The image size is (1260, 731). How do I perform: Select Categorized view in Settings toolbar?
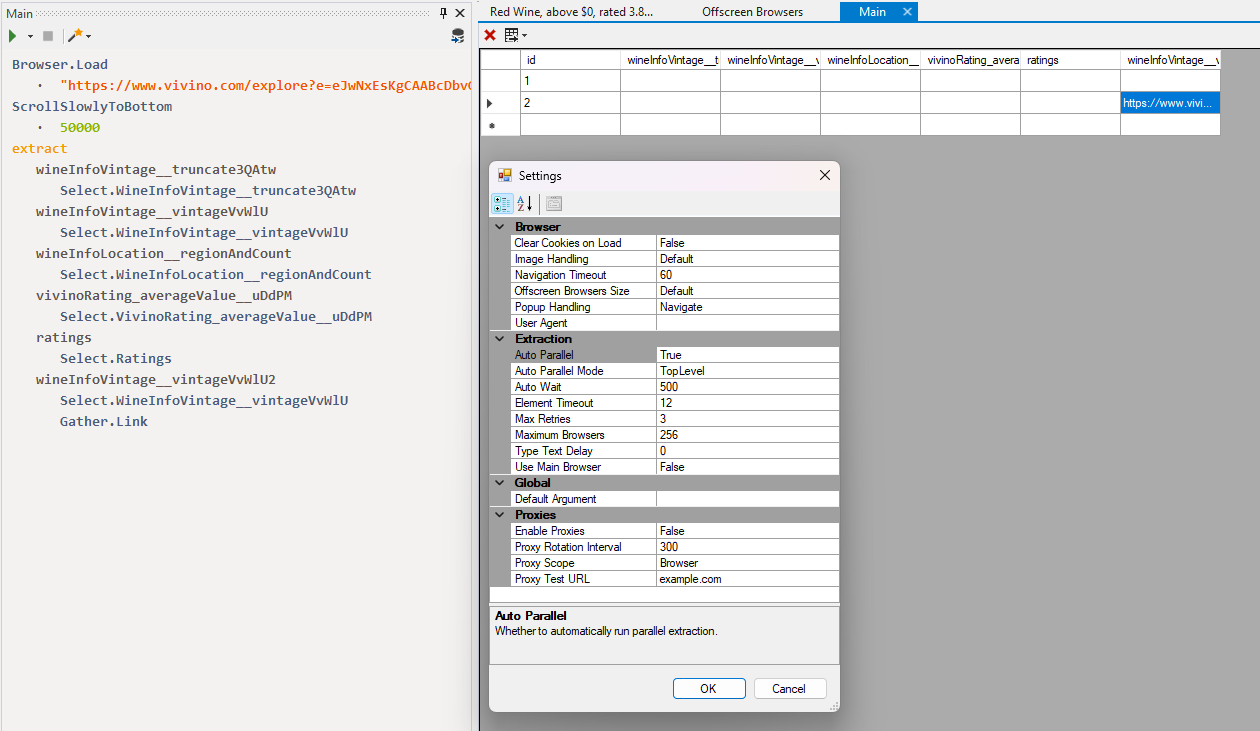(503, 204)
